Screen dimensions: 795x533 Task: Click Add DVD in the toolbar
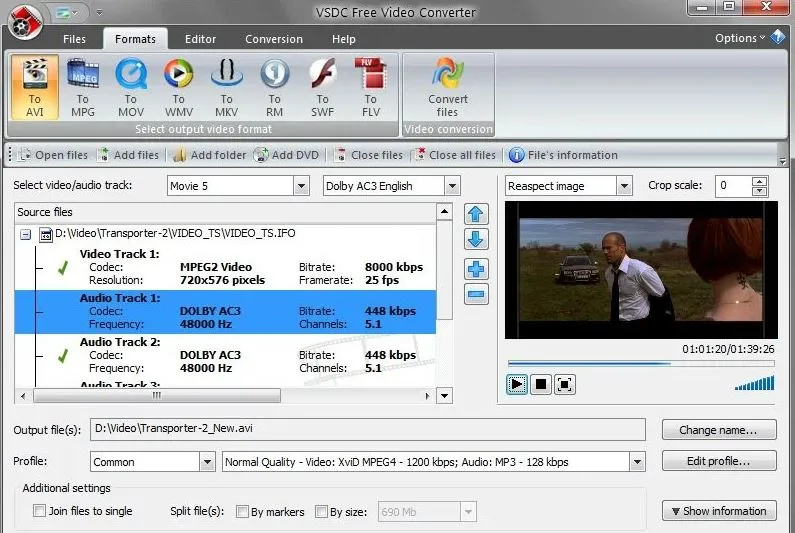[x=286, y=155]
